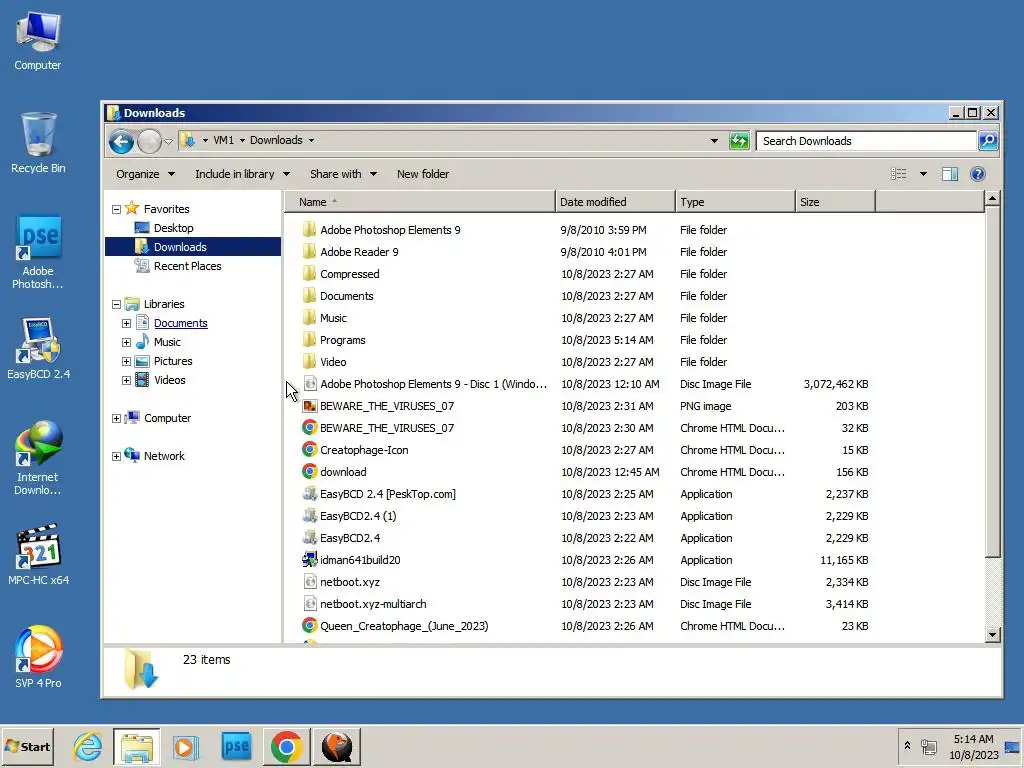Click the file list scroll up arrow
Image resolution: width=1024 pixels, height=768 pixels.
pos(992,198)
